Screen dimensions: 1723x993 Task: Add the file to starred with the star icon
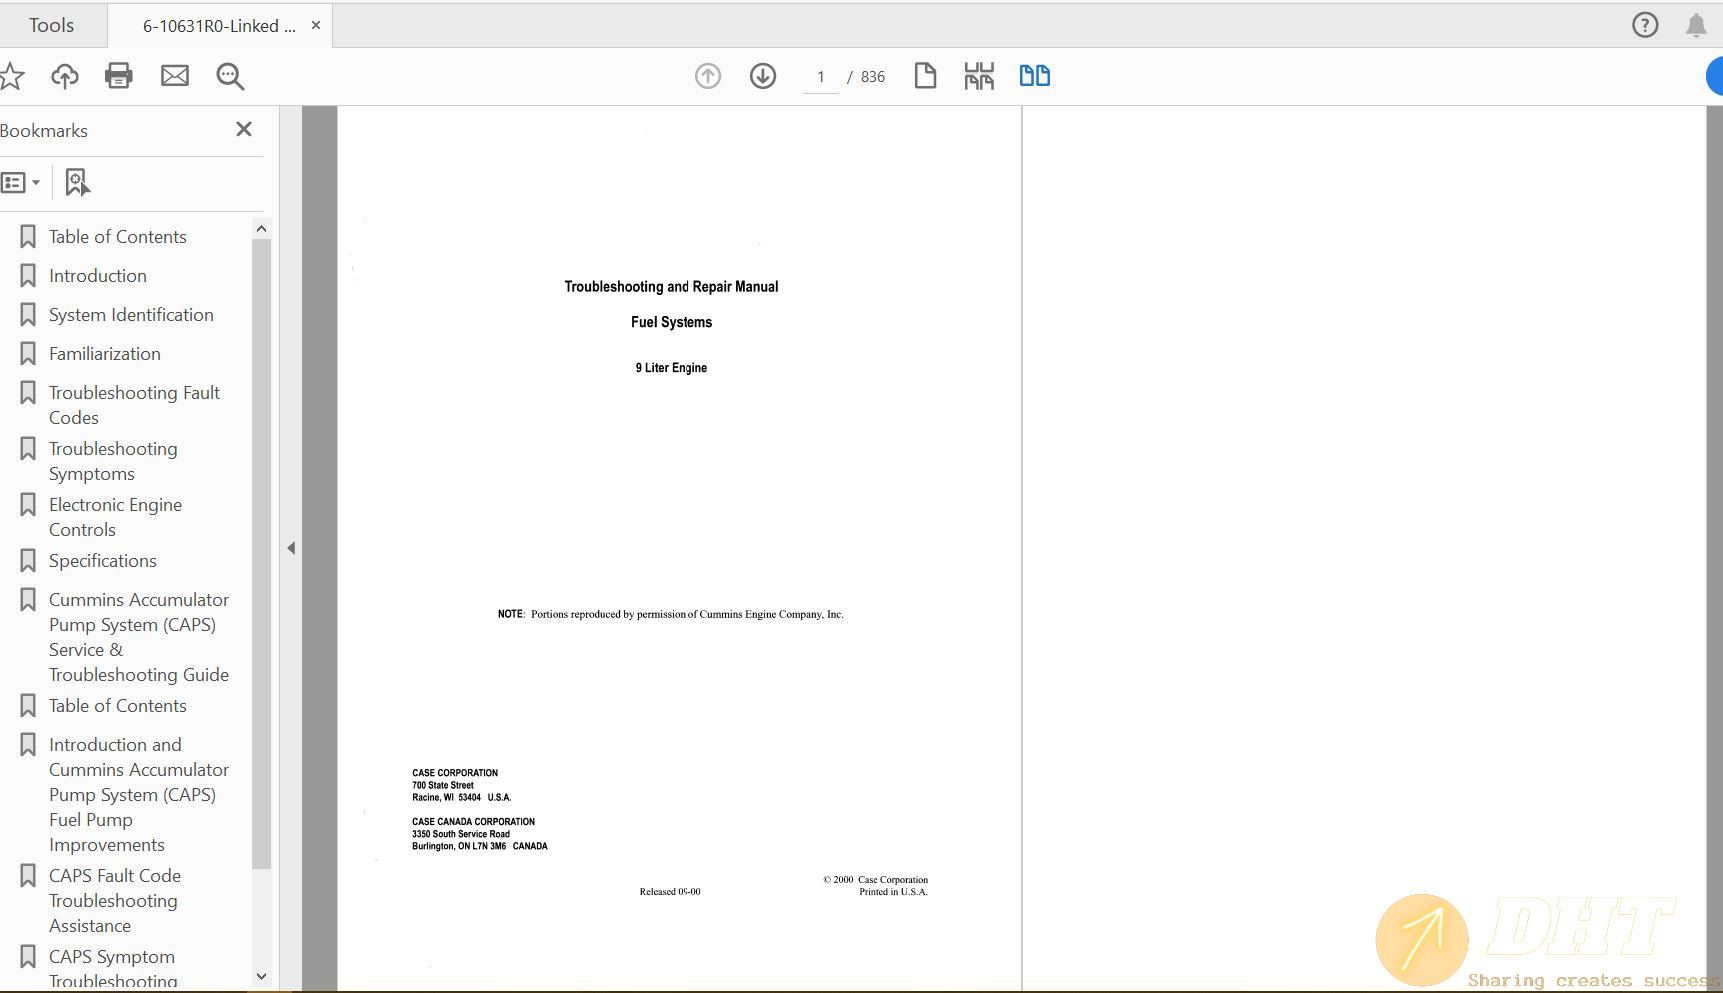coord(11,76)
